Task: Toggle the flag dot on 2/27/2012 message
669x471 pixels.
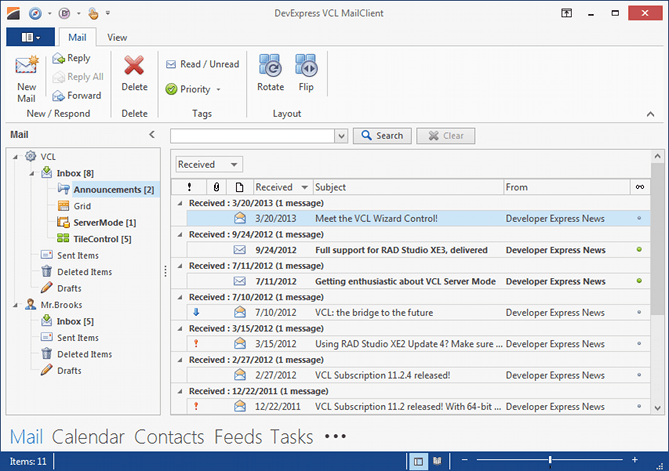Action: pyautogui.click(x=639, y=375)
